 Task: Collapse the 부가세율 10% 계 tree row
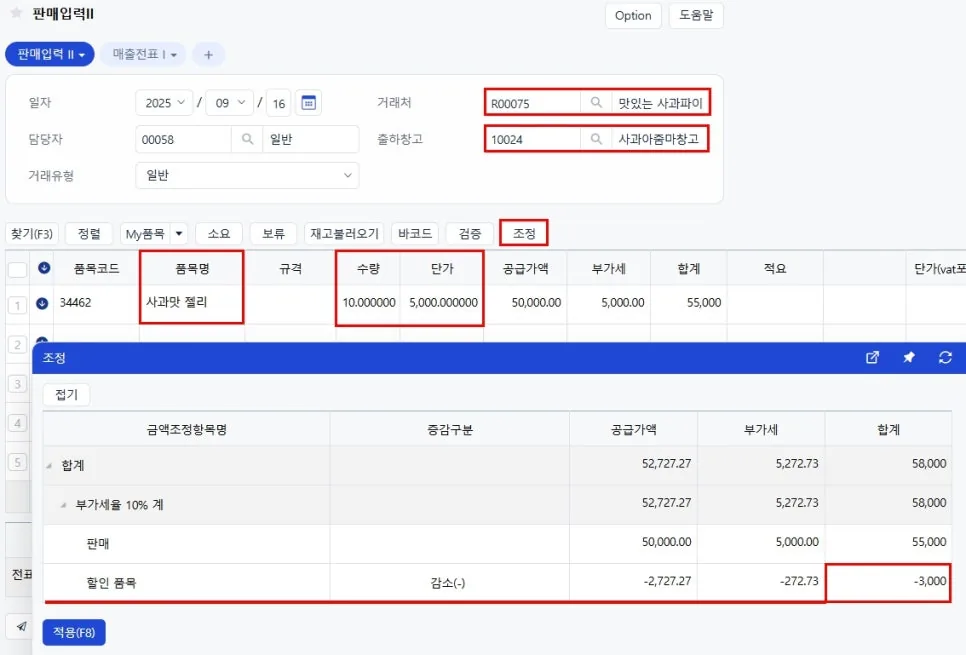pos(63,505)
